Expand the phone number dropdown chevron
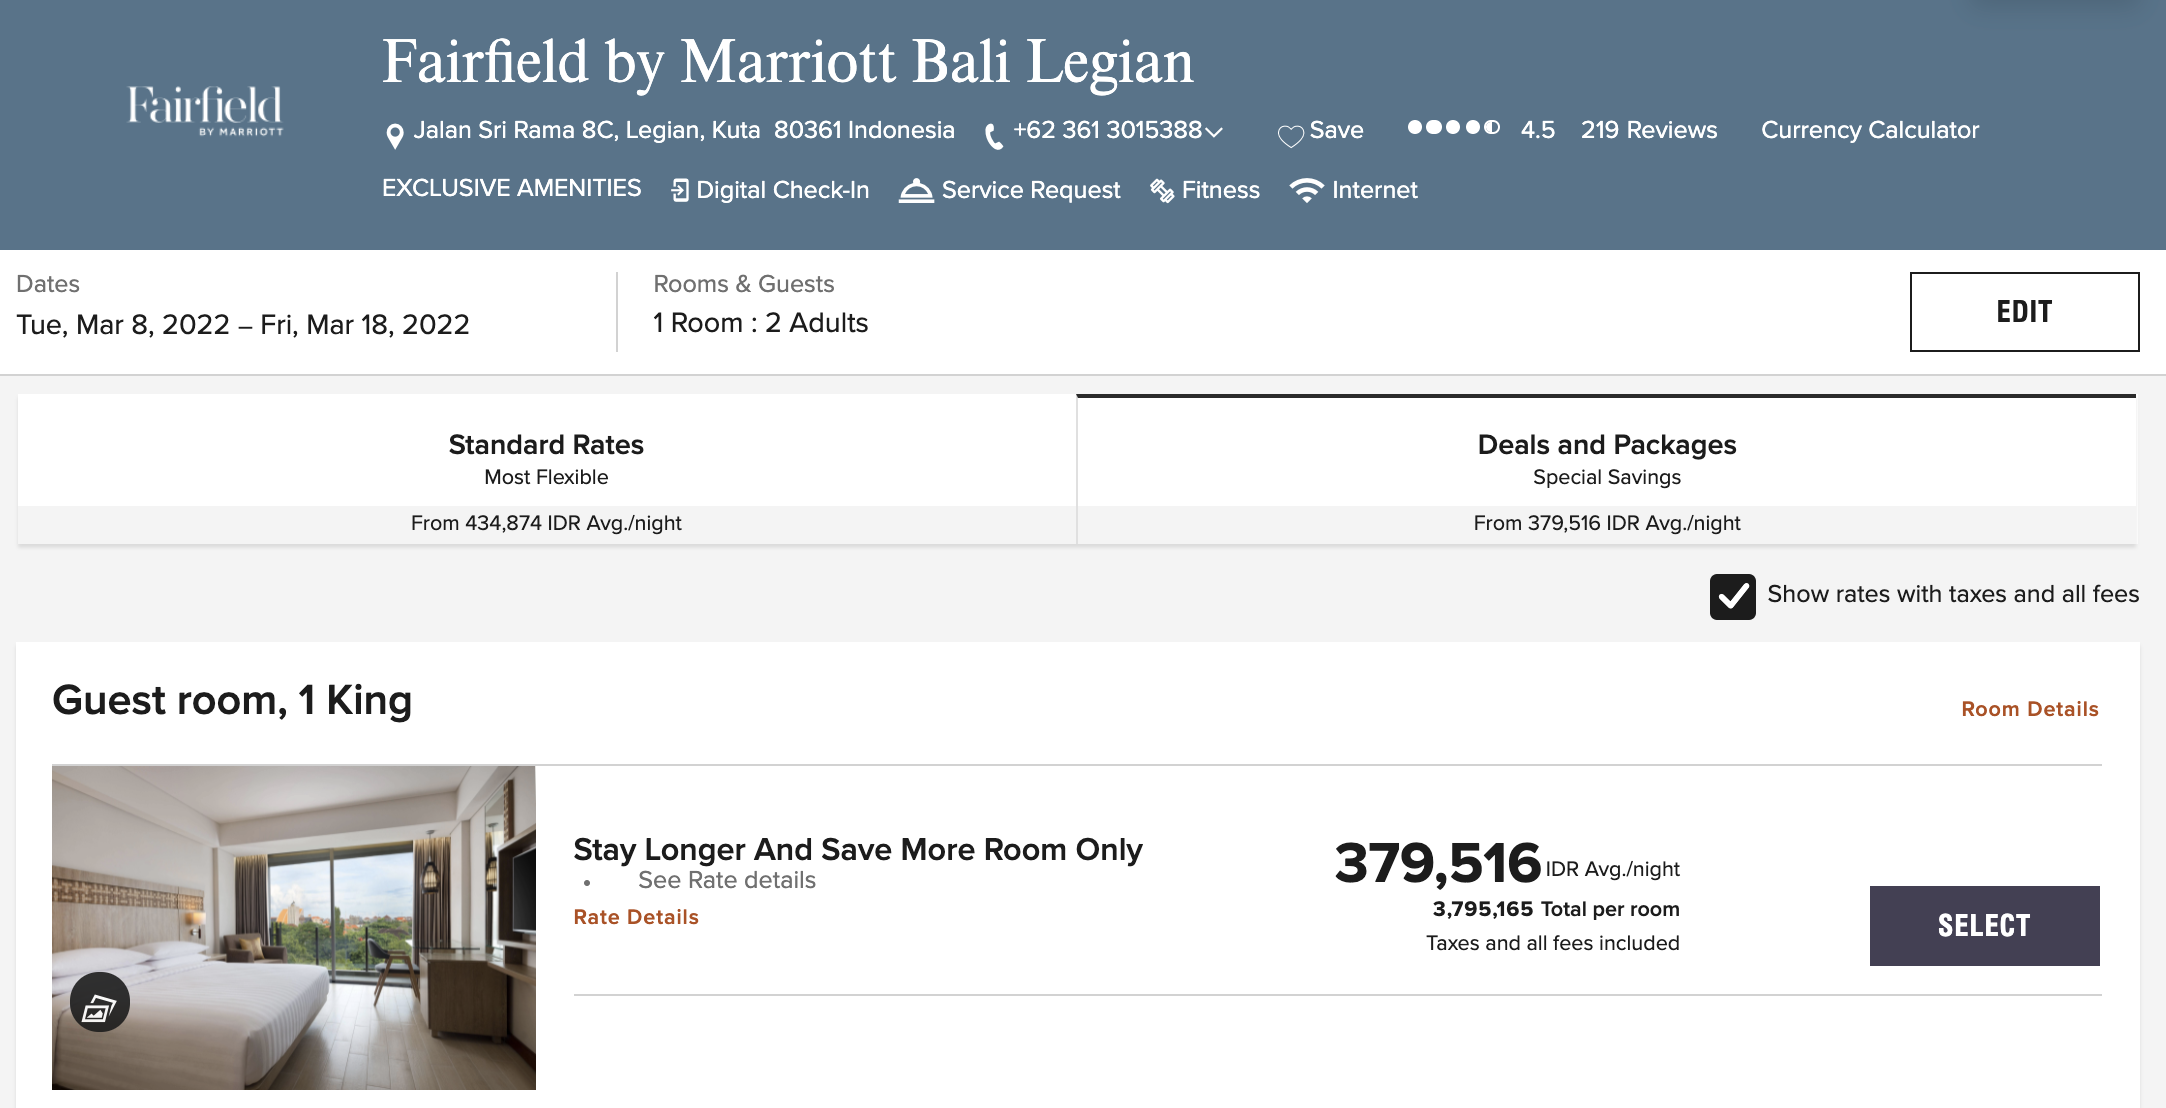Screen dimensions: 2166x1108 pyautogui.click(x=1214, y=132)
